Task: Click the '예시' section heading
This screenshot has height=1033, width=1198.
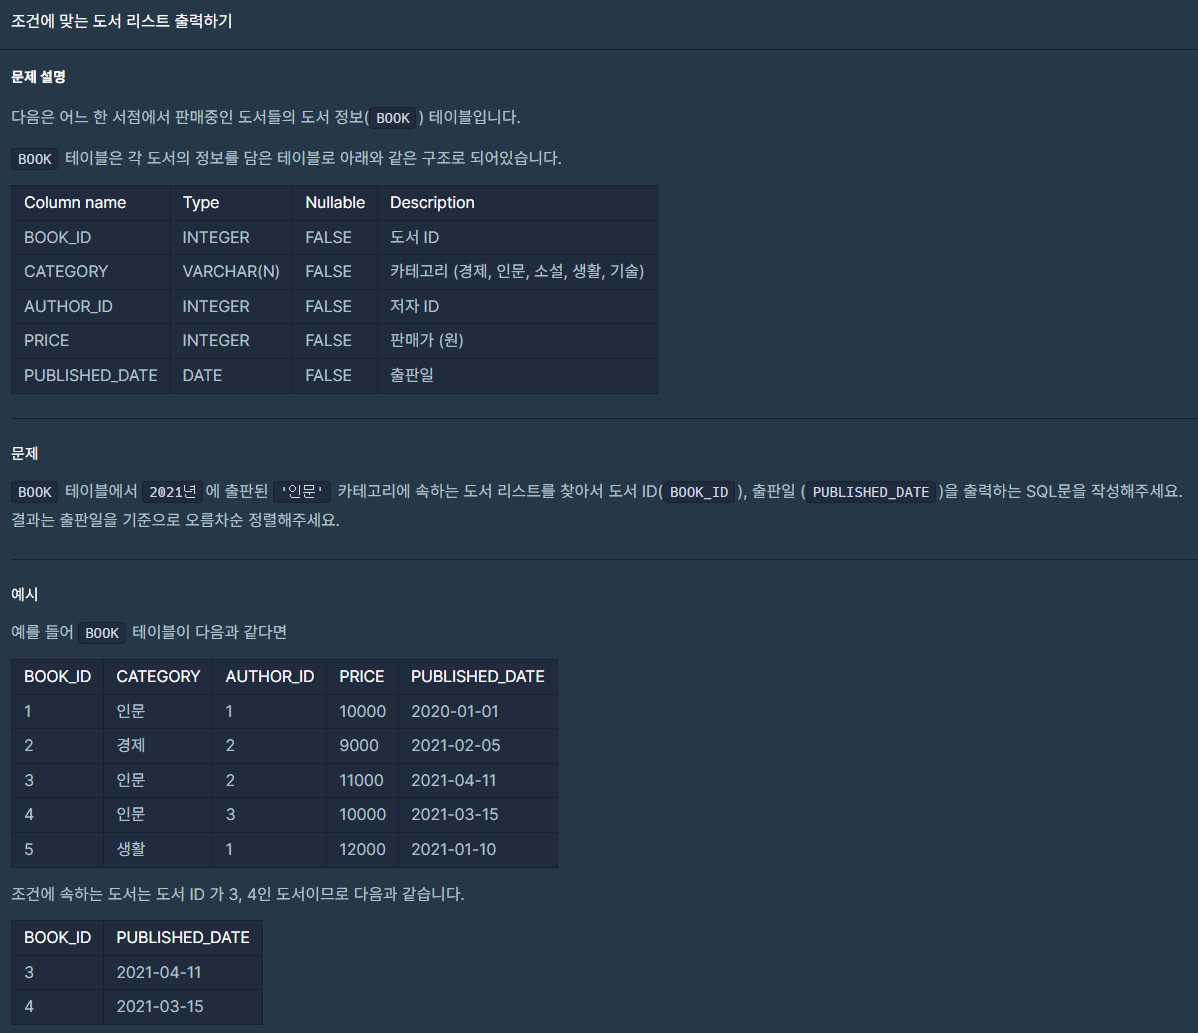Action: point(24,595)
